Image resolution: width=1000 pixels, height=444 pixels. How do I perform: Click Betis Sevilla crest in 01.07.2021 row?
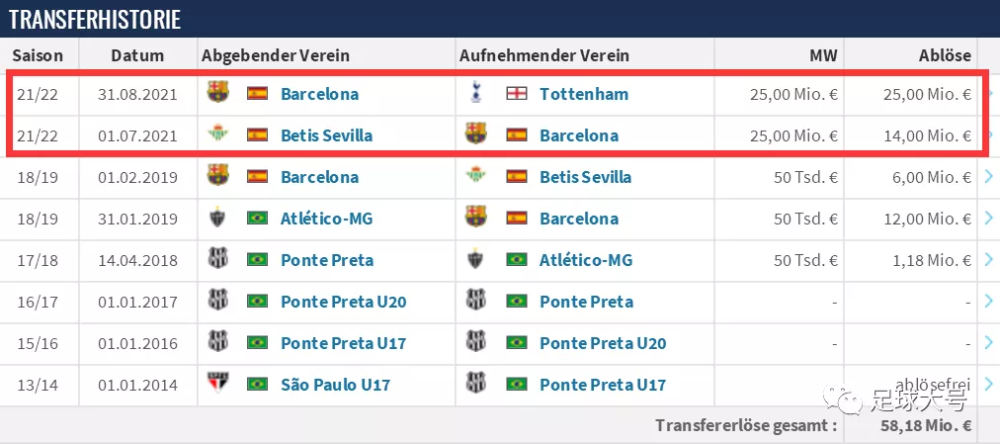pos(218,135)
